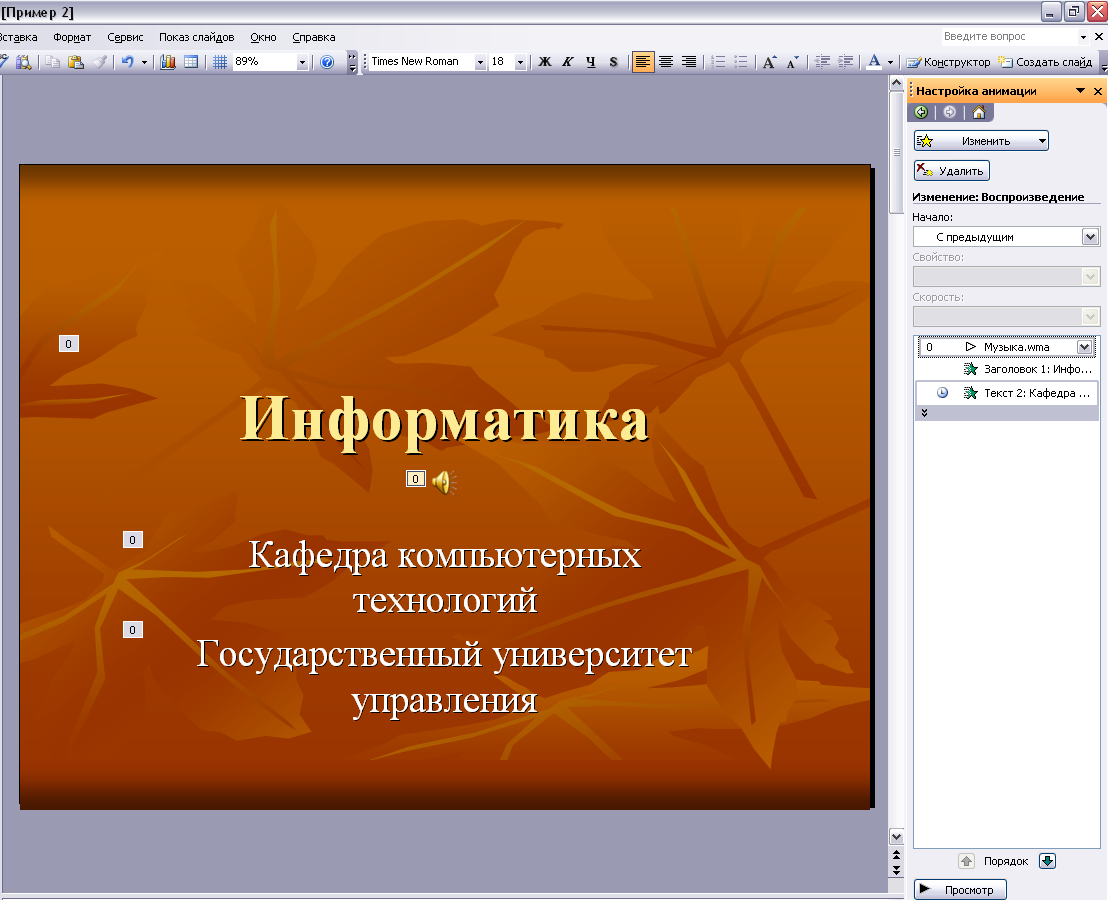Go forward in task pane
This screenshot has width=1108, height=900.
point(950,112)
